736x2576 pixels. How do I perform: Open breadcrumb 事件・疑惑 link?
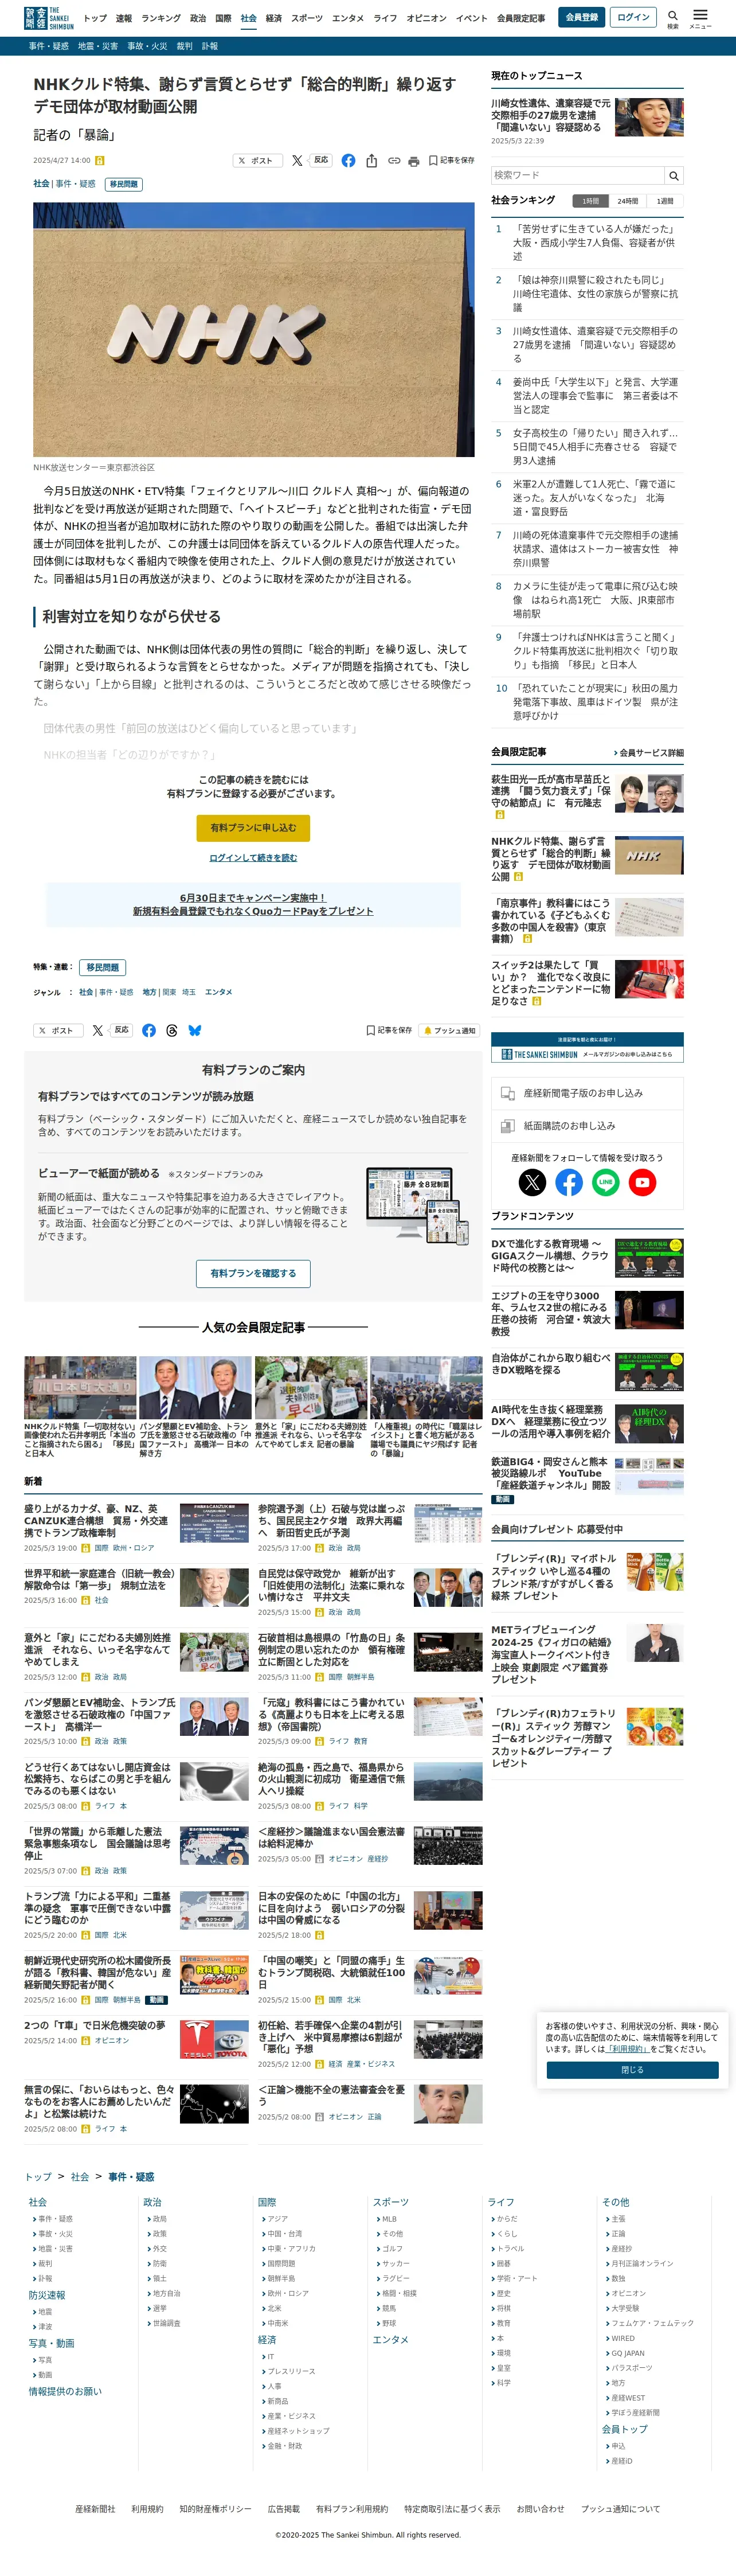(x=131, y=2176)
